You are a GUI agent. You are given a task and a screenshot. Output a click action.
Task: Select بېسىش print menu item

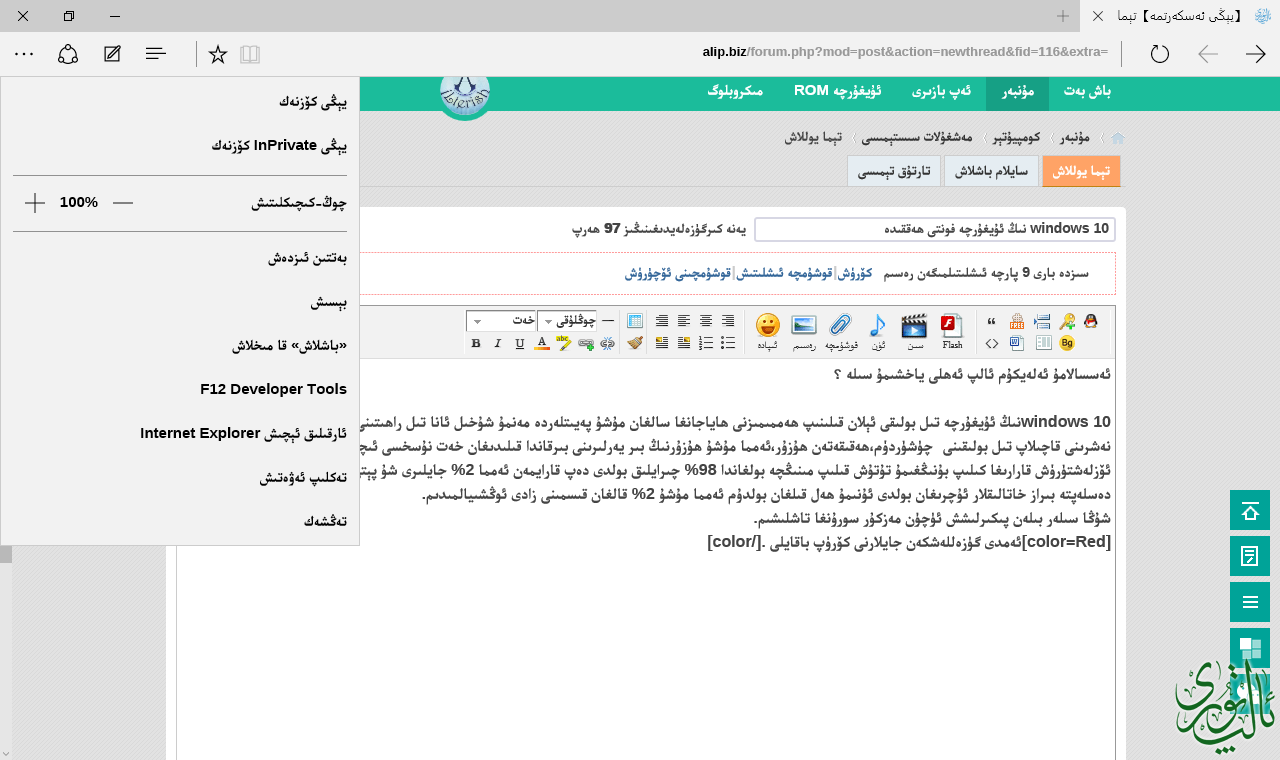click(180, 301)
